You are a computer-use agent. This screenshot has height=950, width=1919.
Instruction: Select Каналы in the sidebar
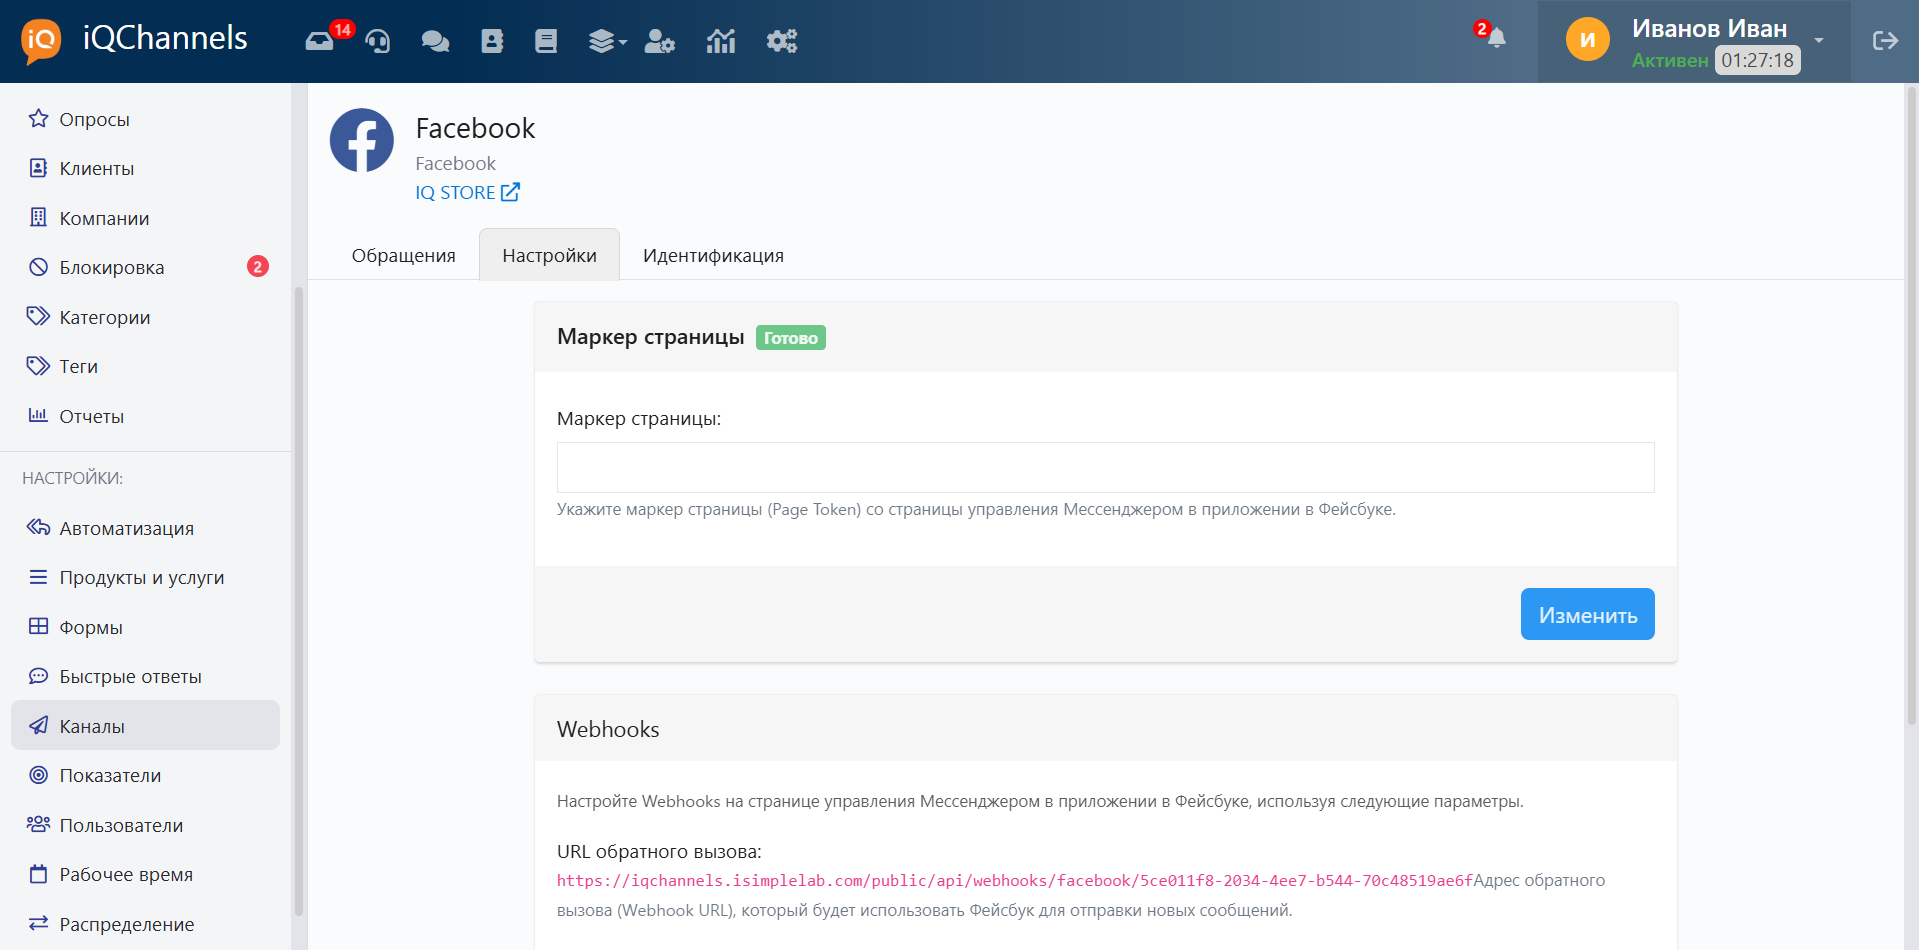point(145,725)
